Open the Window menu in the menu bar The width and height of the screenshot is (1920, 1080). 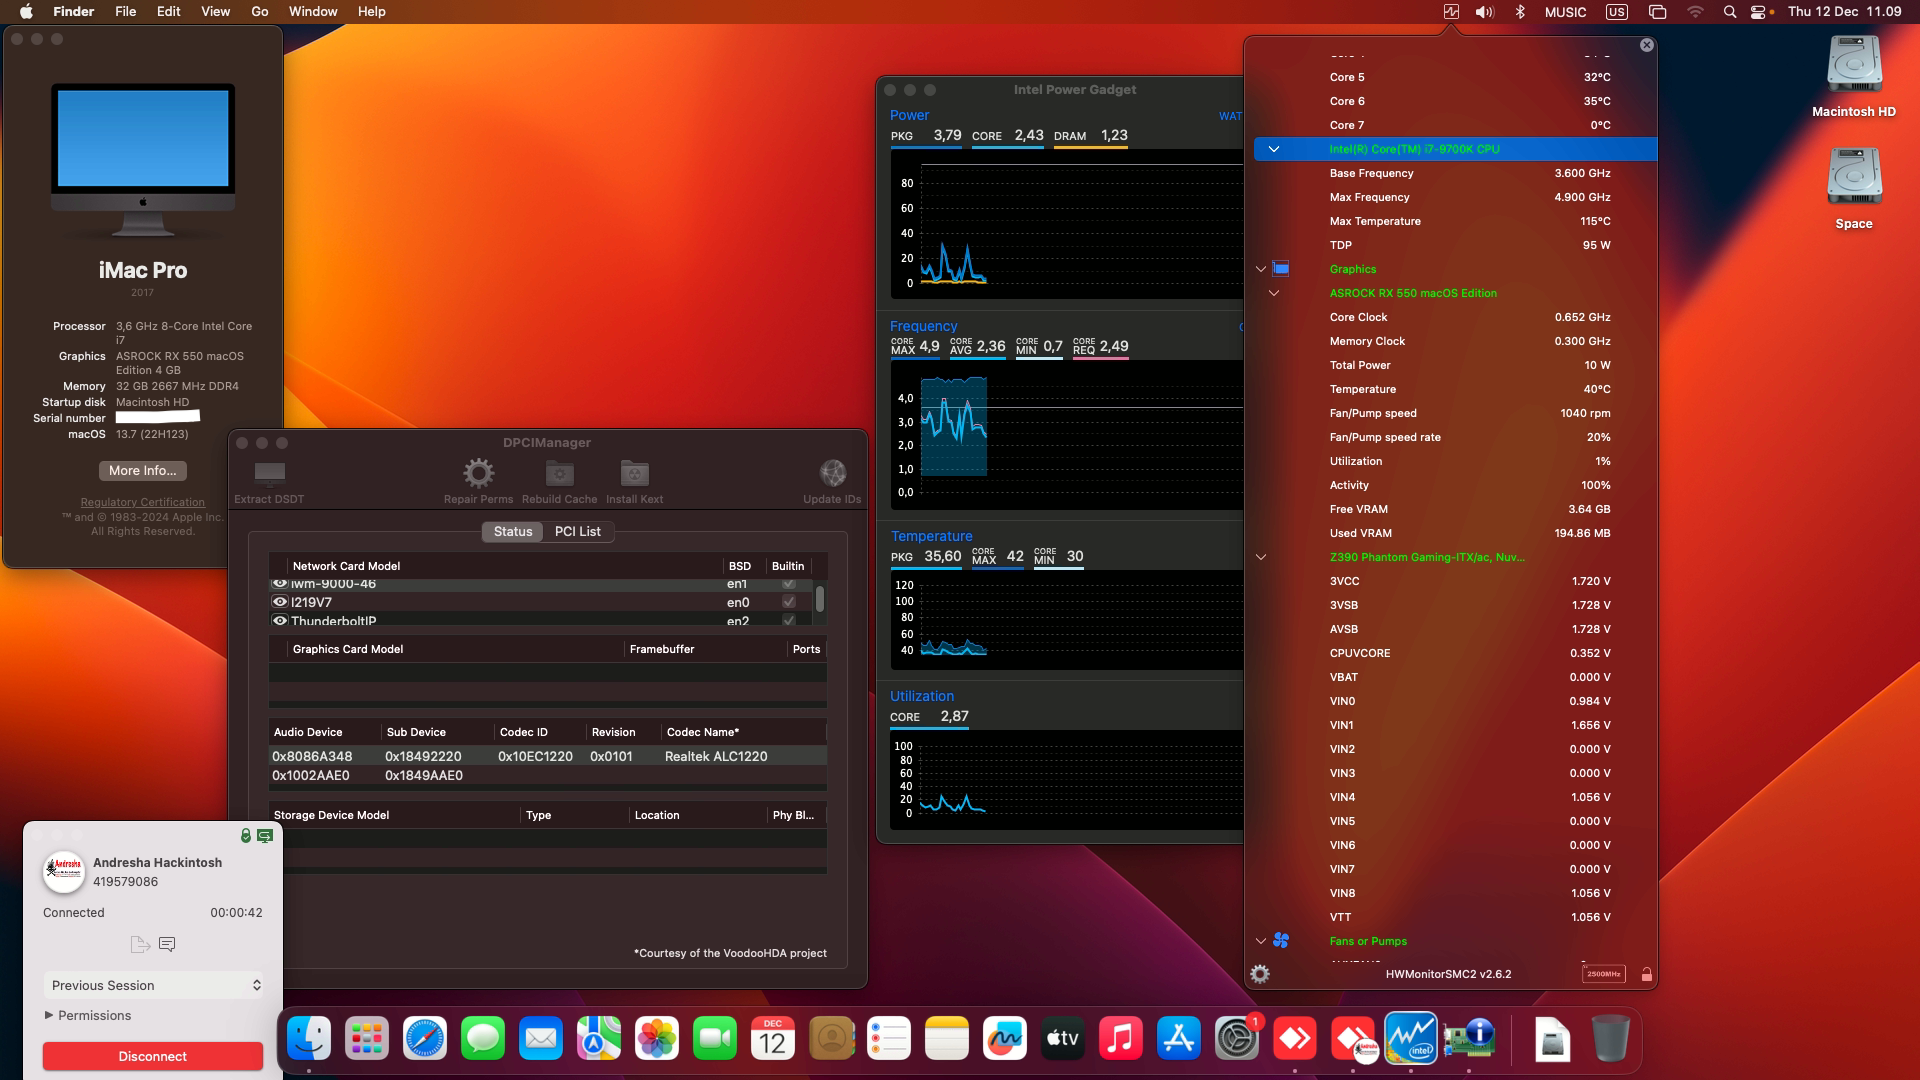point(311,11)
